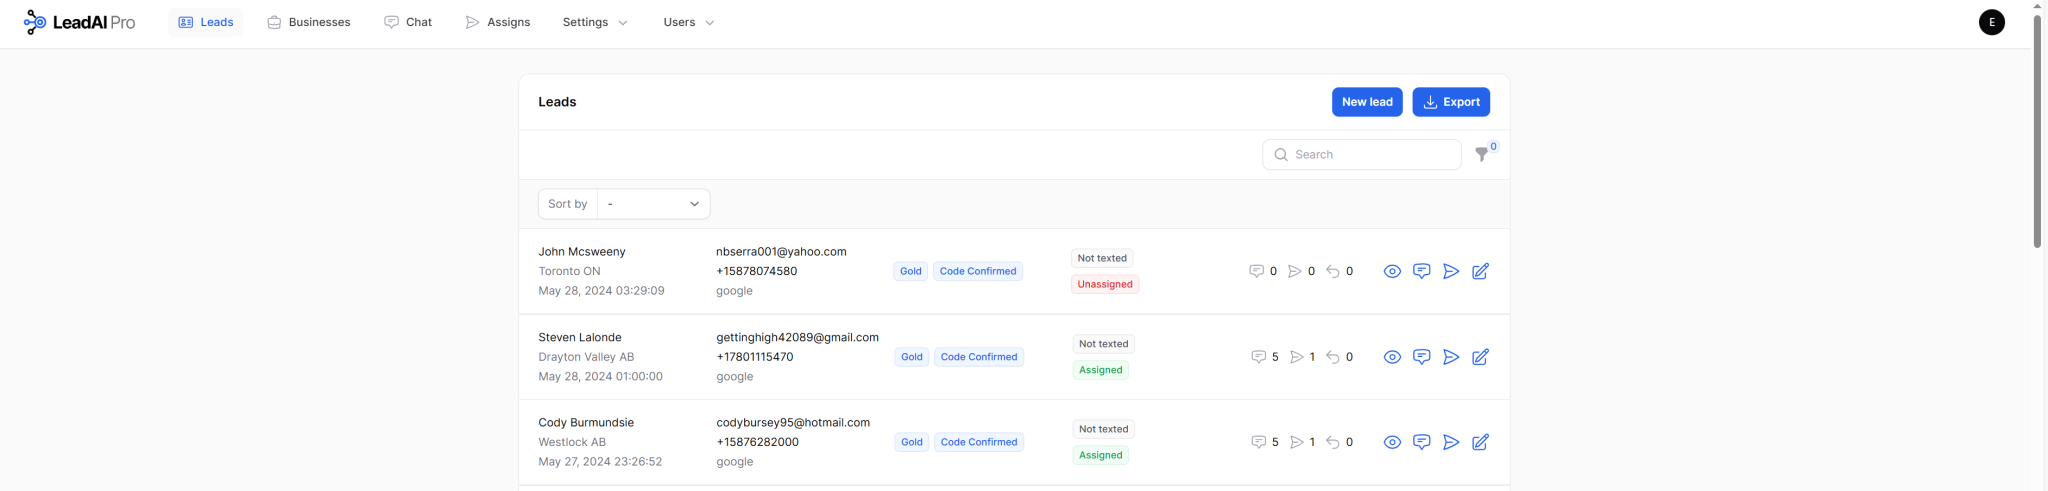This screenshot has height=491, width=2048.
Task: View John Mcsweeny lead details eye icon
Action: tap(1392, 271)
